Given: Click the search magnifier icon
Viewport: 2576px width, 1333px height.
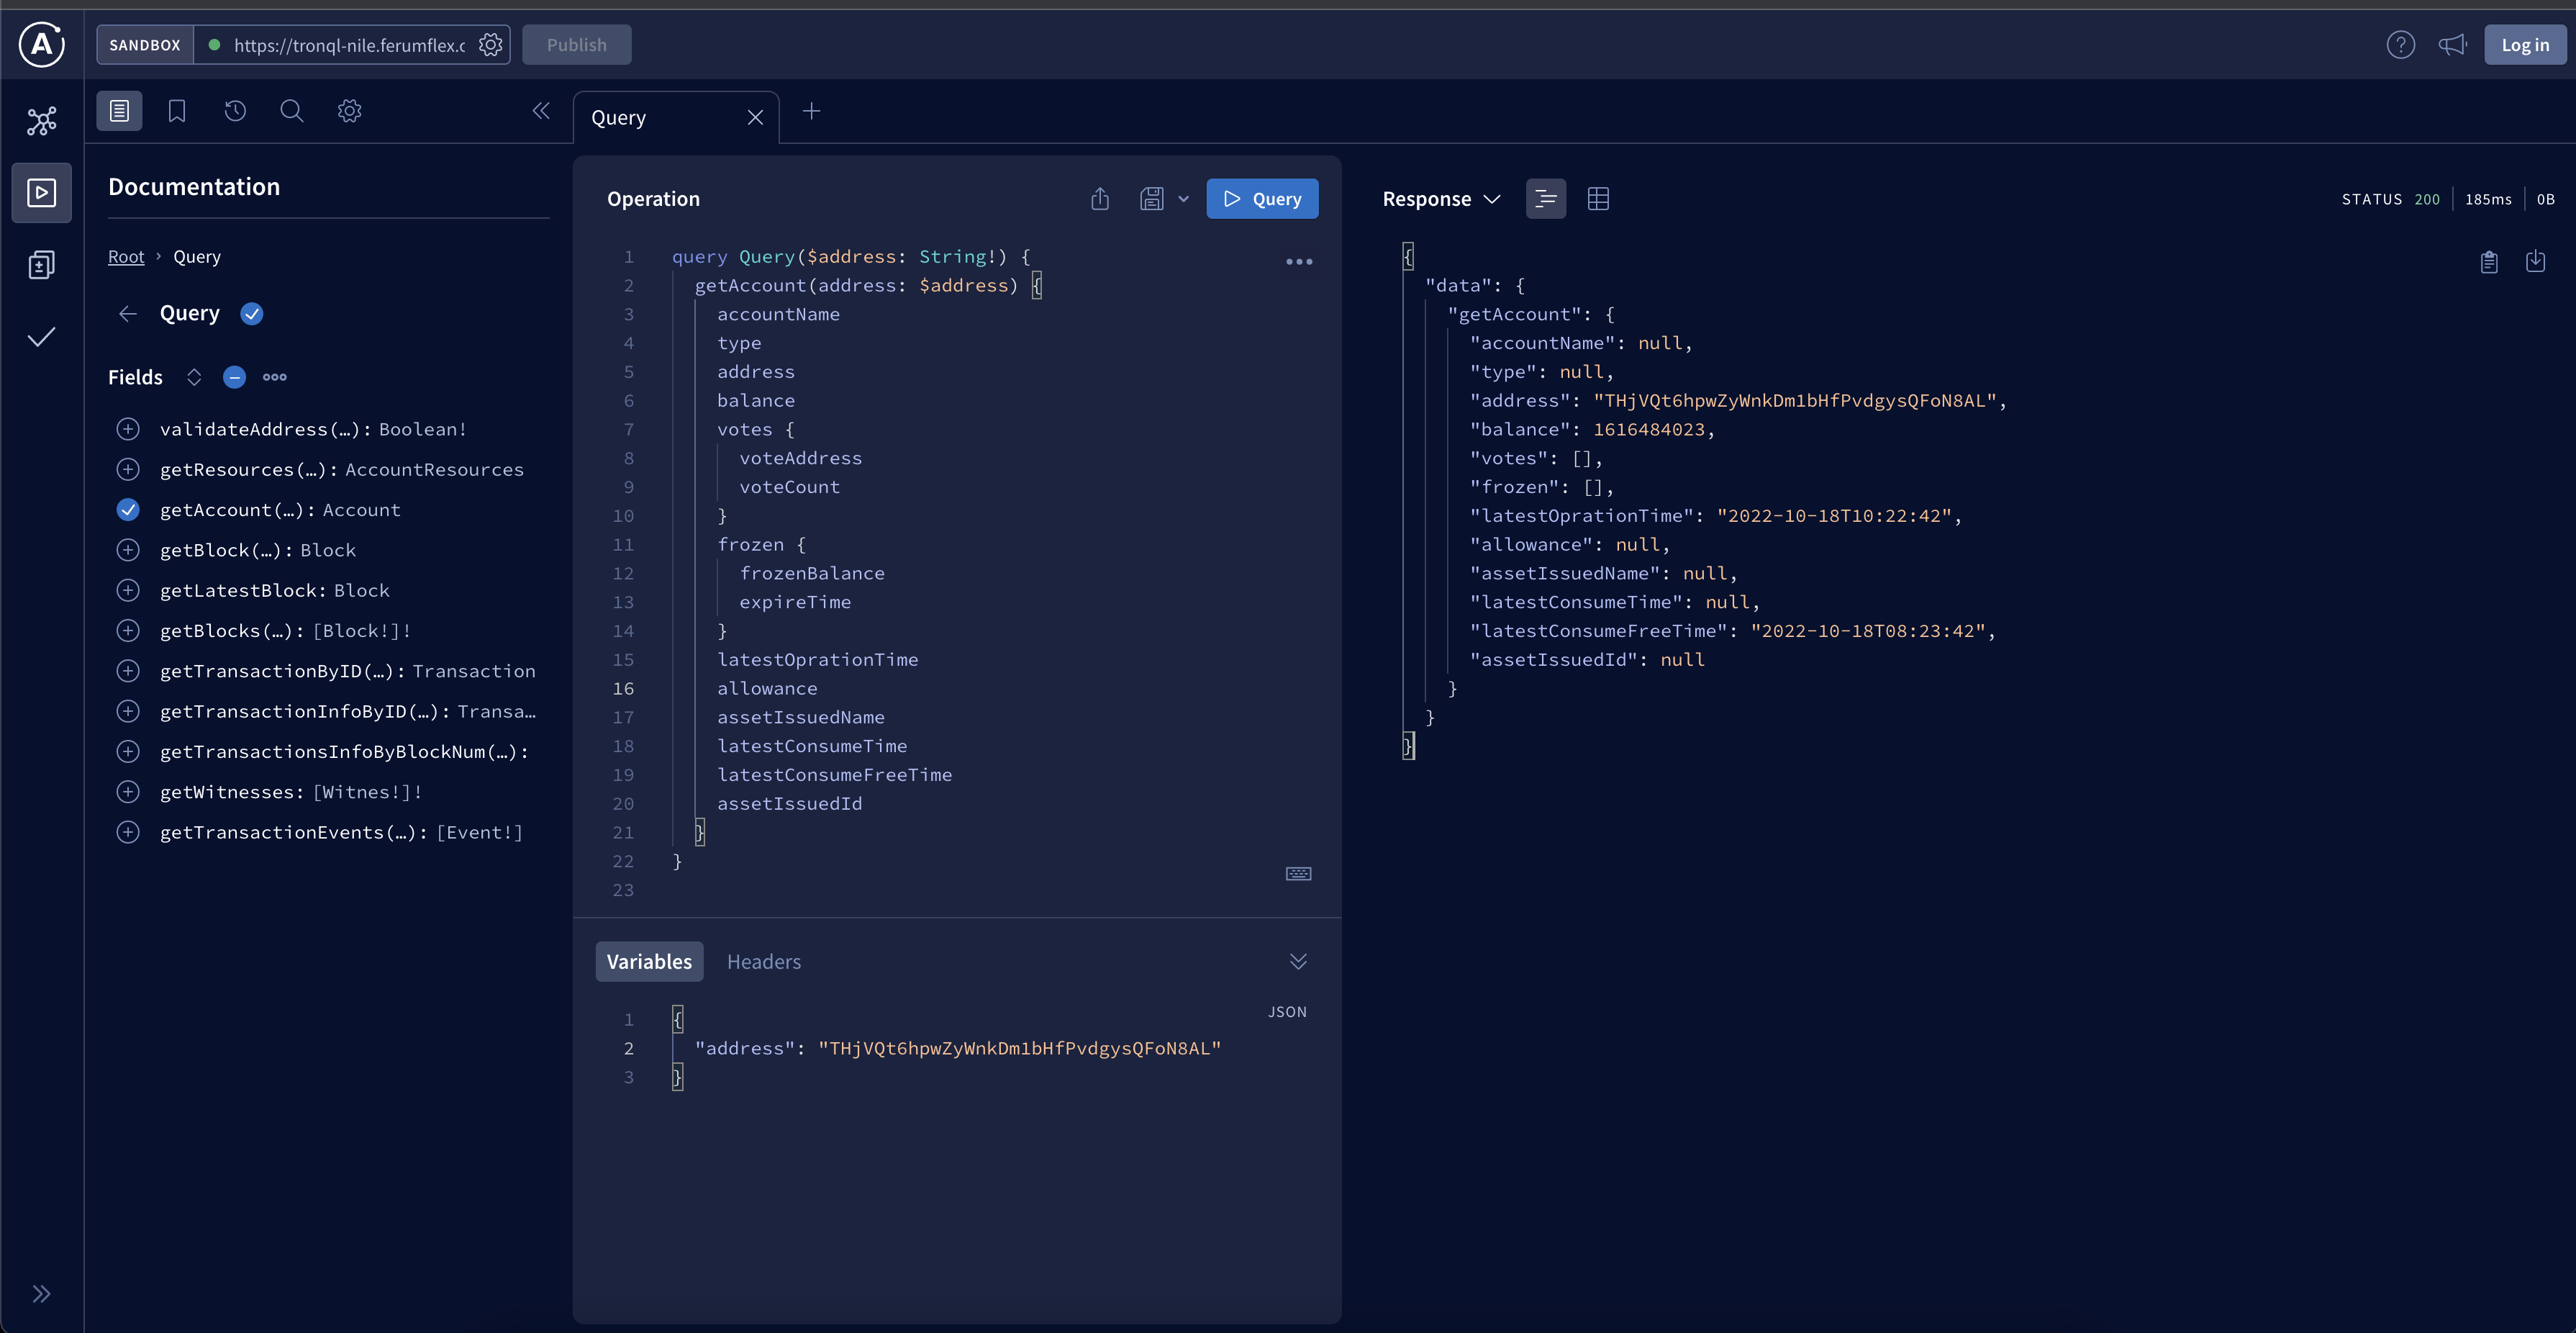Looking at the screenshot, I should [291, 111].
